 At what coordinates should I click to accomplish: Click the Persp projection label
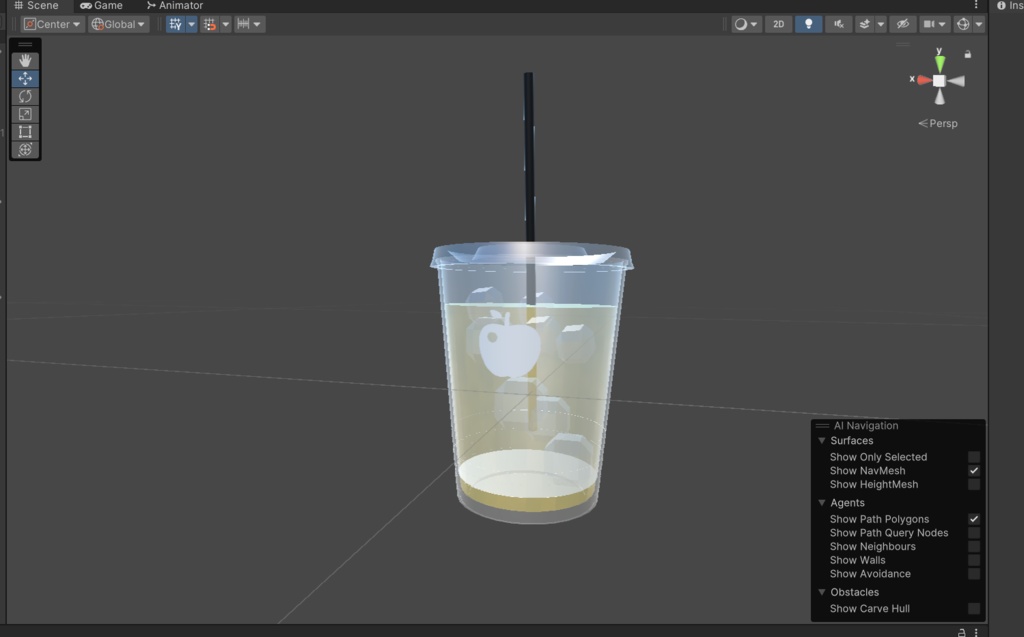pos(938,123)
